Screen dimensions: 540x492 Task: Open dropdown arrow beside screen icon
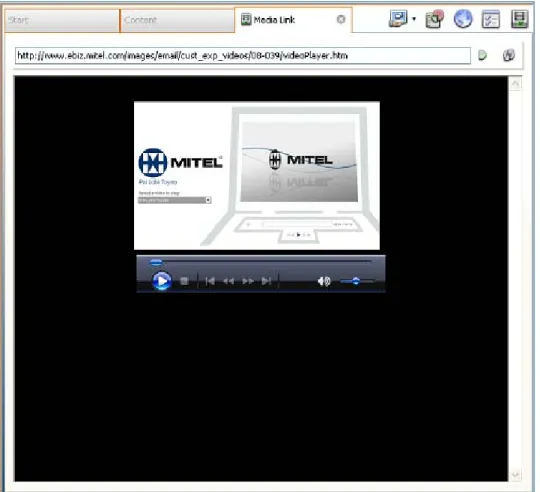point(414,19)
